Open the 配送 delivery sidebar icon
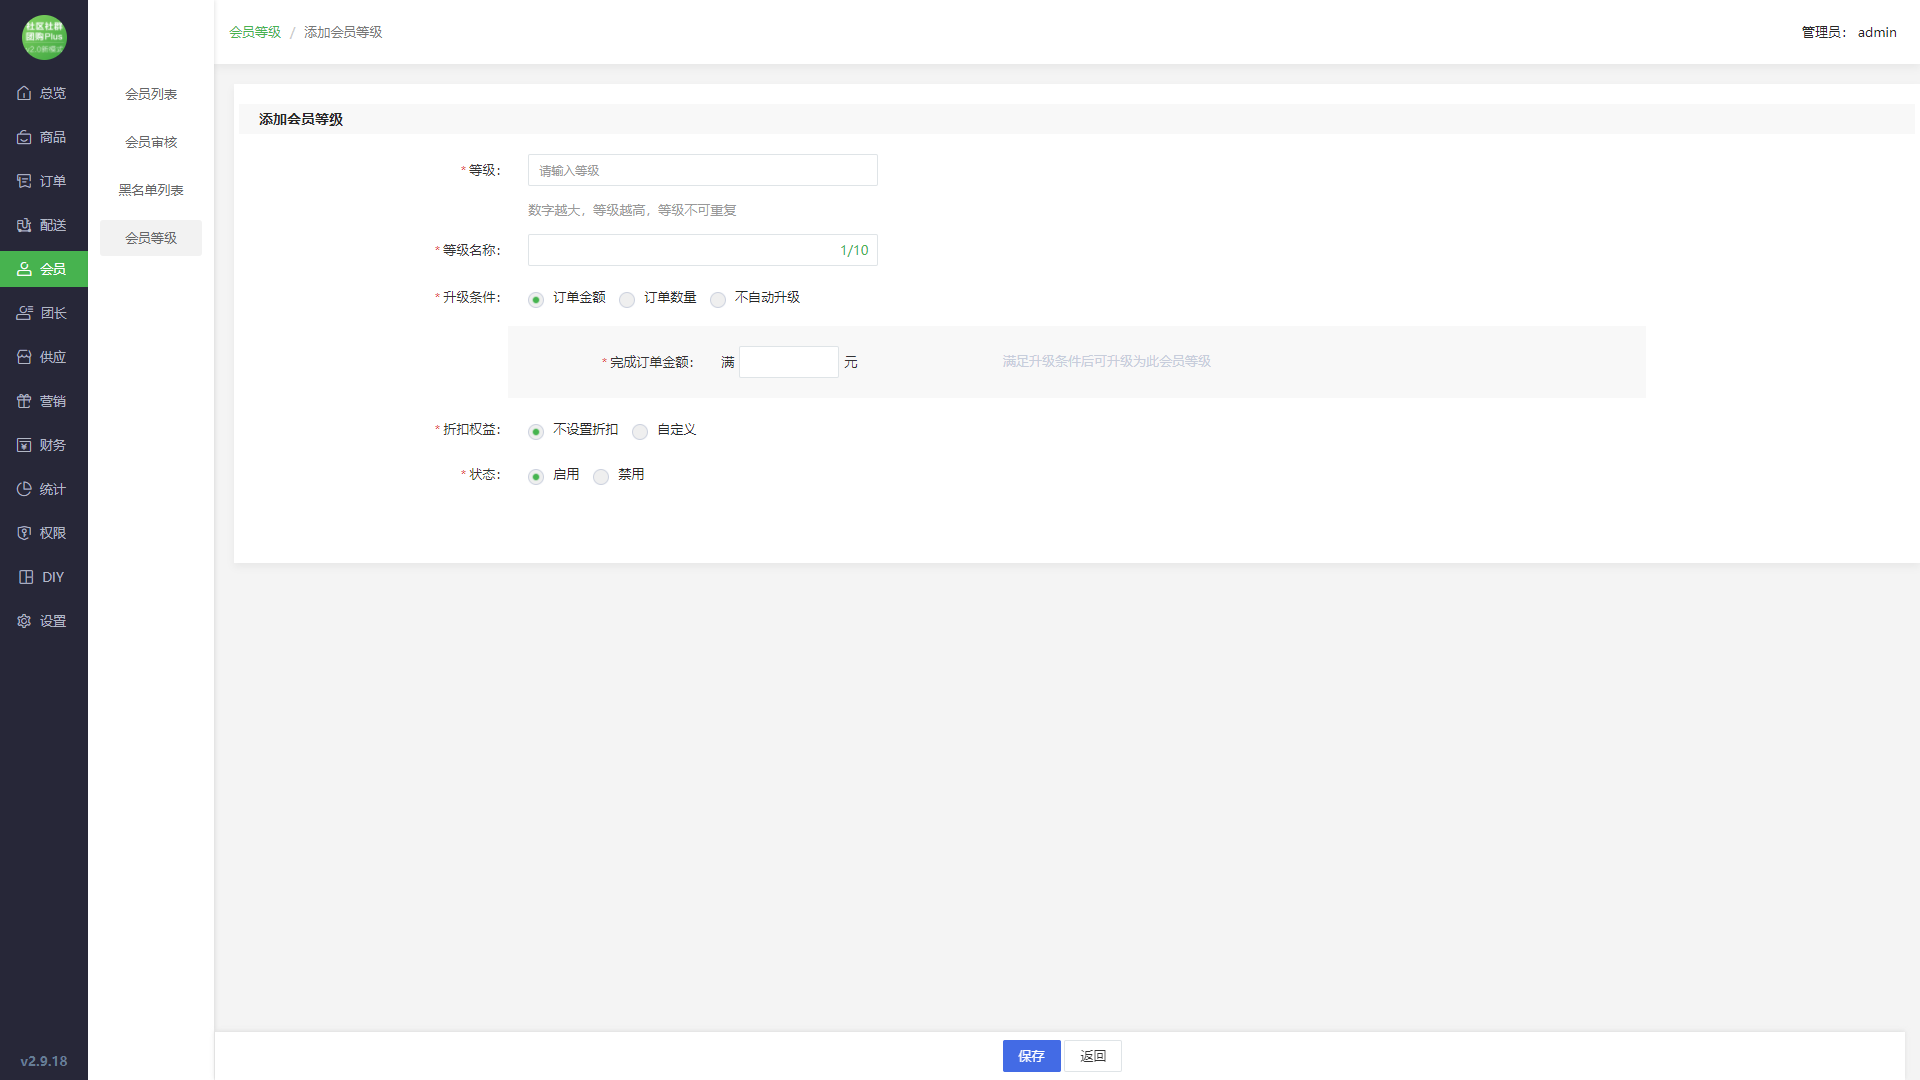1920x1080 pixels. [24, 225]
